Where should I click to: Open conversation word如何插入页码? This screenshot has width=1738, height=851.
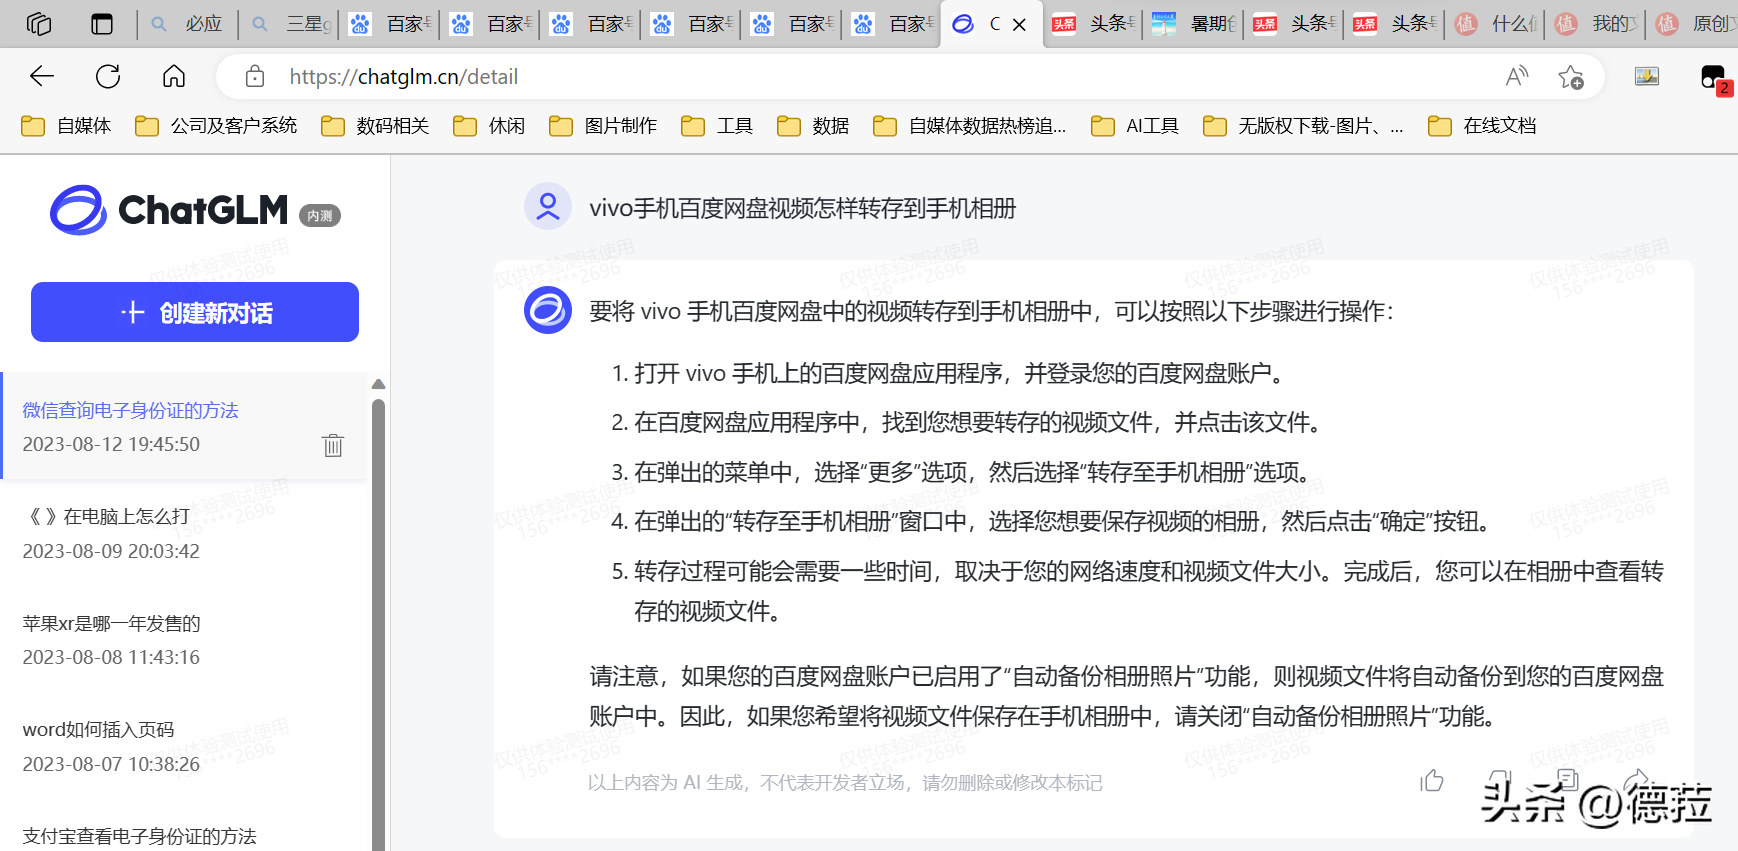[183, 746]
